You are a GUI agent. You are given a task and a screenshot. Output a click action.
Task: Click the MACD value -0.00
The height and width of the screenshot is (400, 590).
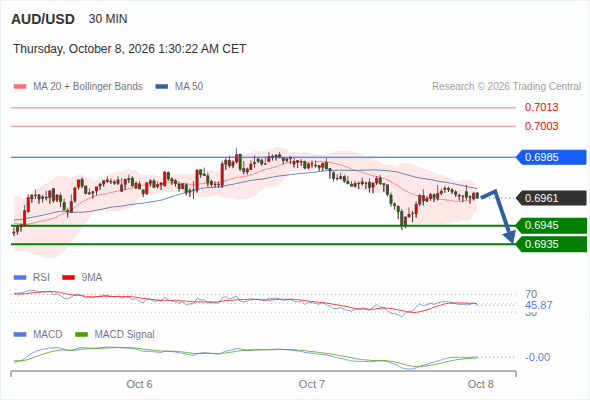(538, 357)
